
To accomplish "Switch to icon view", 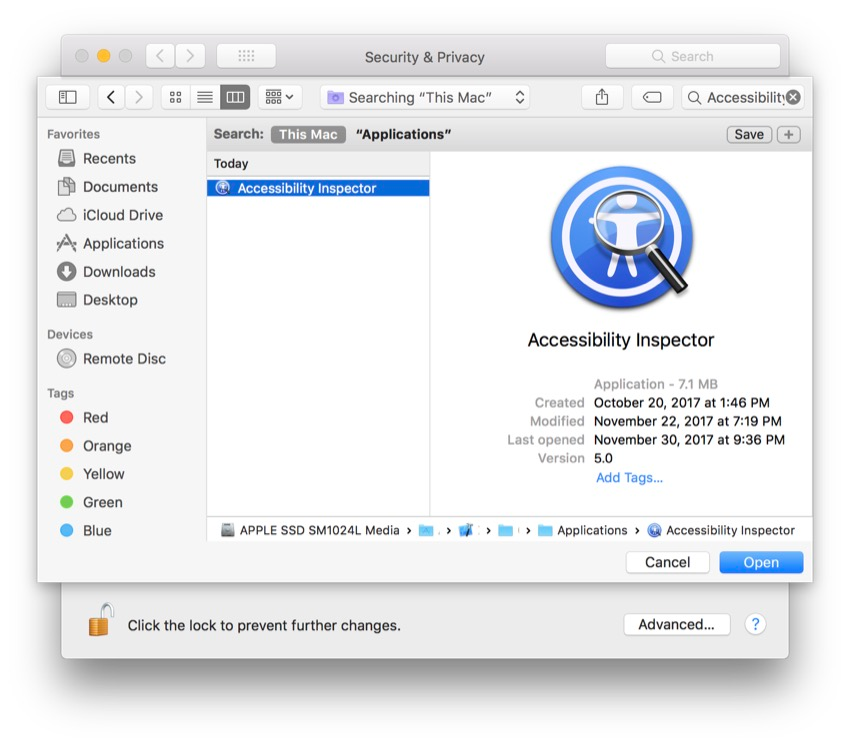I will coord(176,97).
